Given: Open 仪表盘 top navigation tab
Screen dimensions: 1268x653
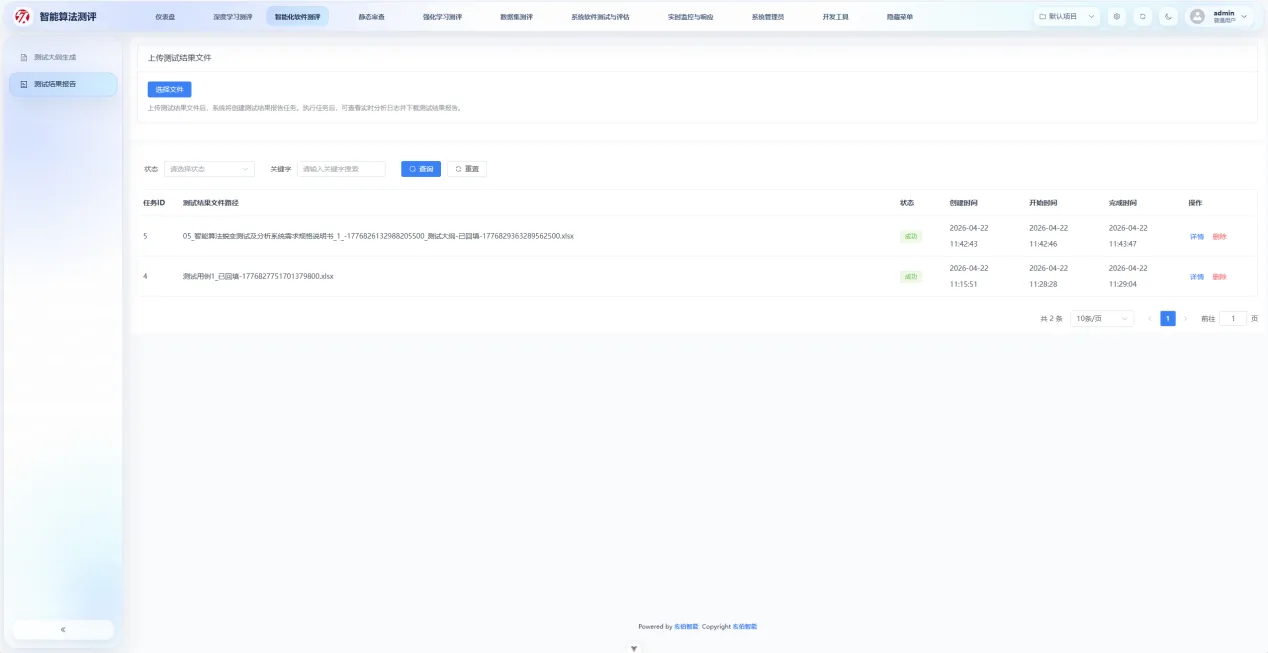Looking at the screenshot, I should pos(165,17).
